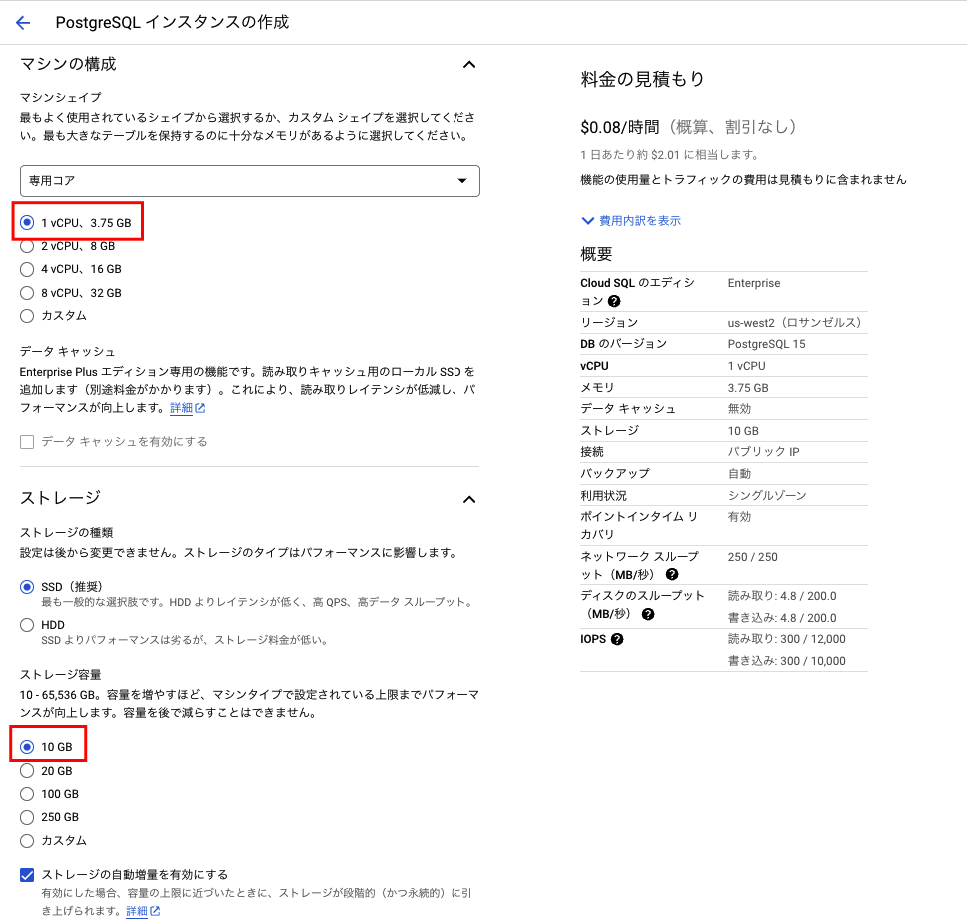Click the back arrow to leave instance creation
The height and width of the screenshot is (921, 967).
tap(22, 22)
